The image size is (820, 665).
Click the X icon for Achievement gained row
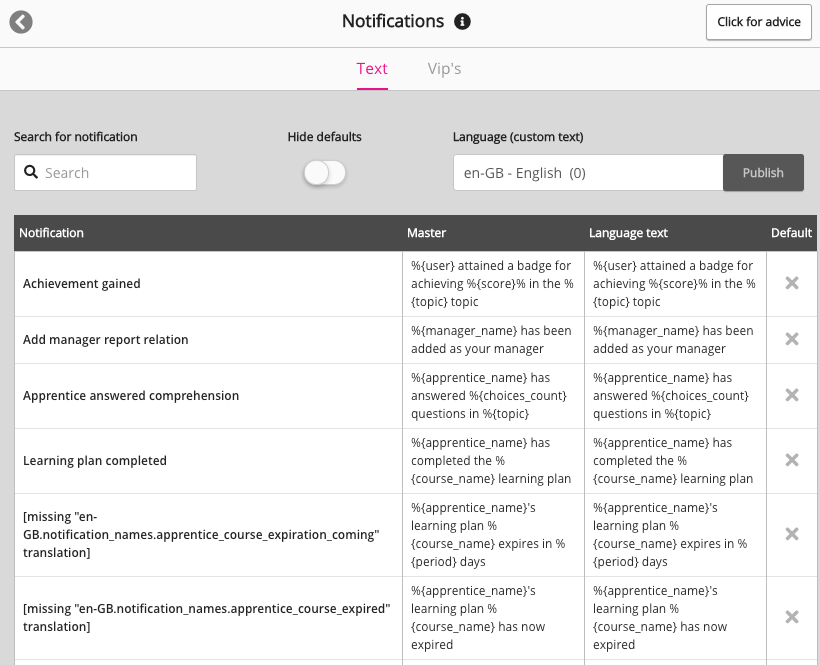click(792, 284)
